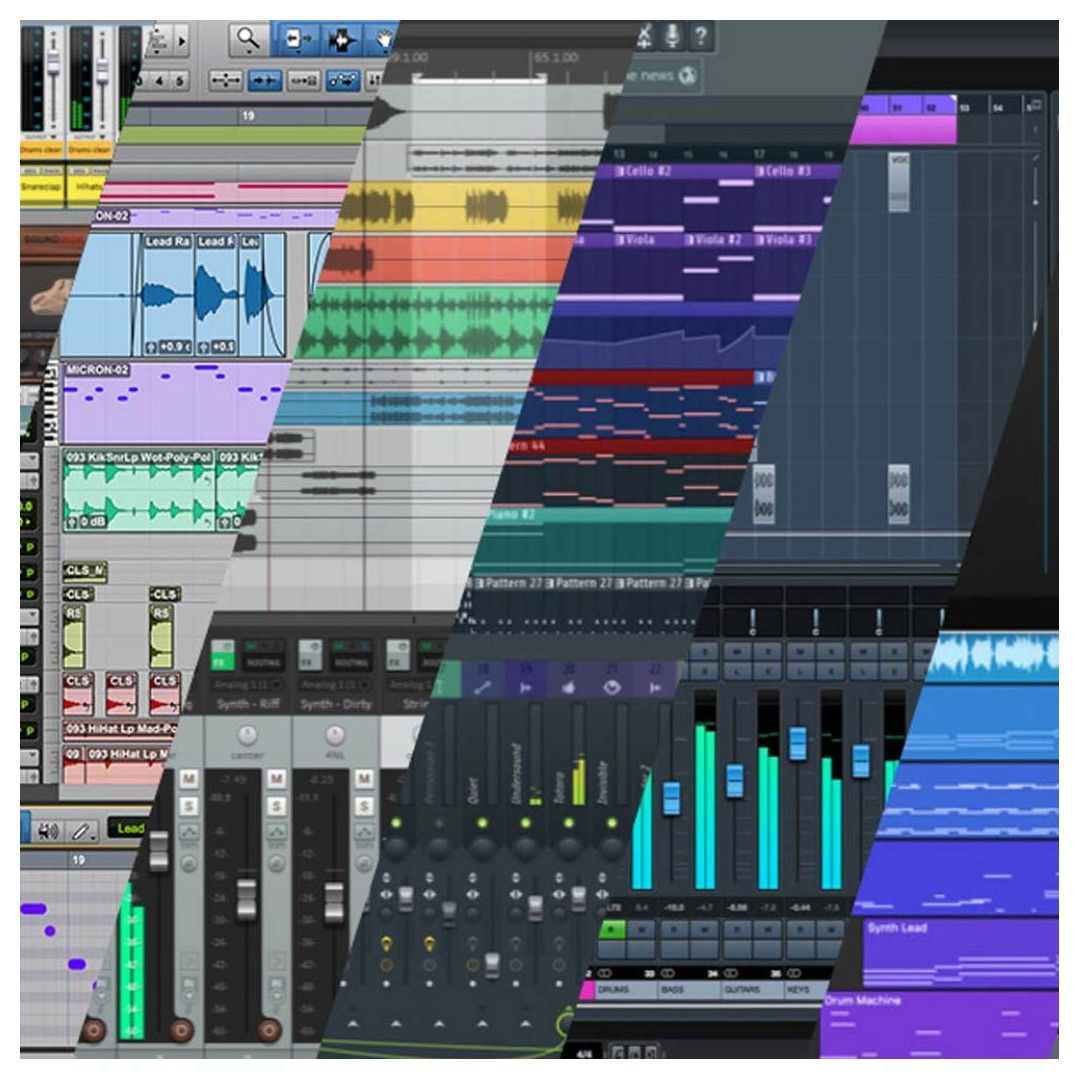The width and height of the screenshot is (1080, 1080).
Task: Click the scissors icon in FL Studio toolbar
Action: tap(645, 36)
